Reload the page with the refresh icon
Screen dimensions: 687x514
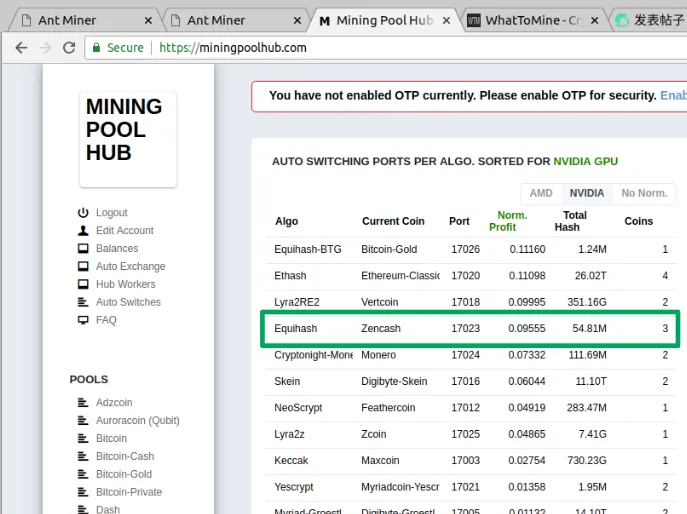[69, 47]
